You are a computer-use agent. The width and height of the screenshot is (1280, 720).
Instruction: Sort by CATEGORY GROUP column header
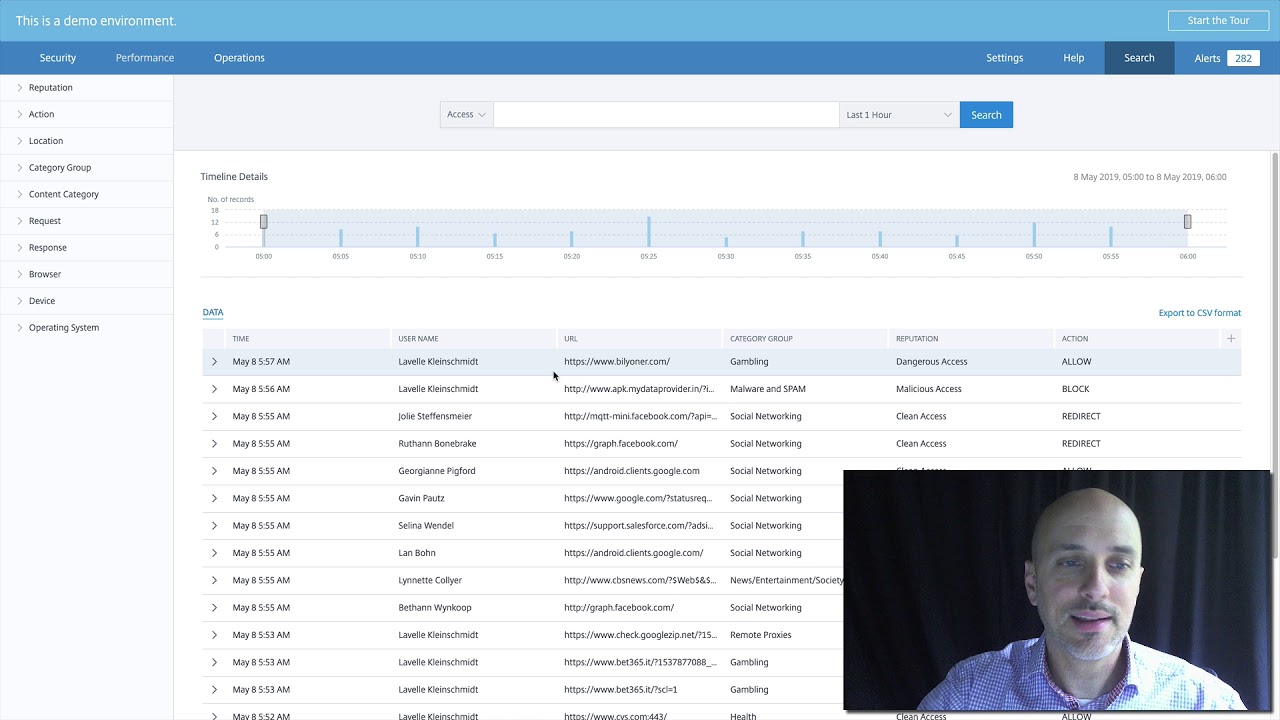pyautogui.click(x=761, y=339)
